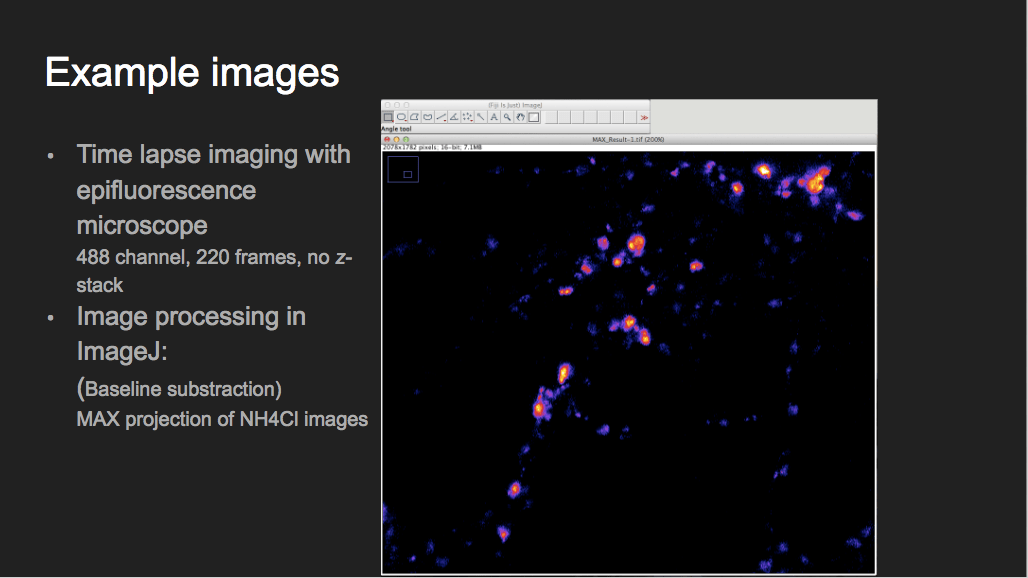The height and width of the screenshot is (578, 1028).
Task: Select the Color picker tool
Action: pyautogui.click(x=534, y=117)
